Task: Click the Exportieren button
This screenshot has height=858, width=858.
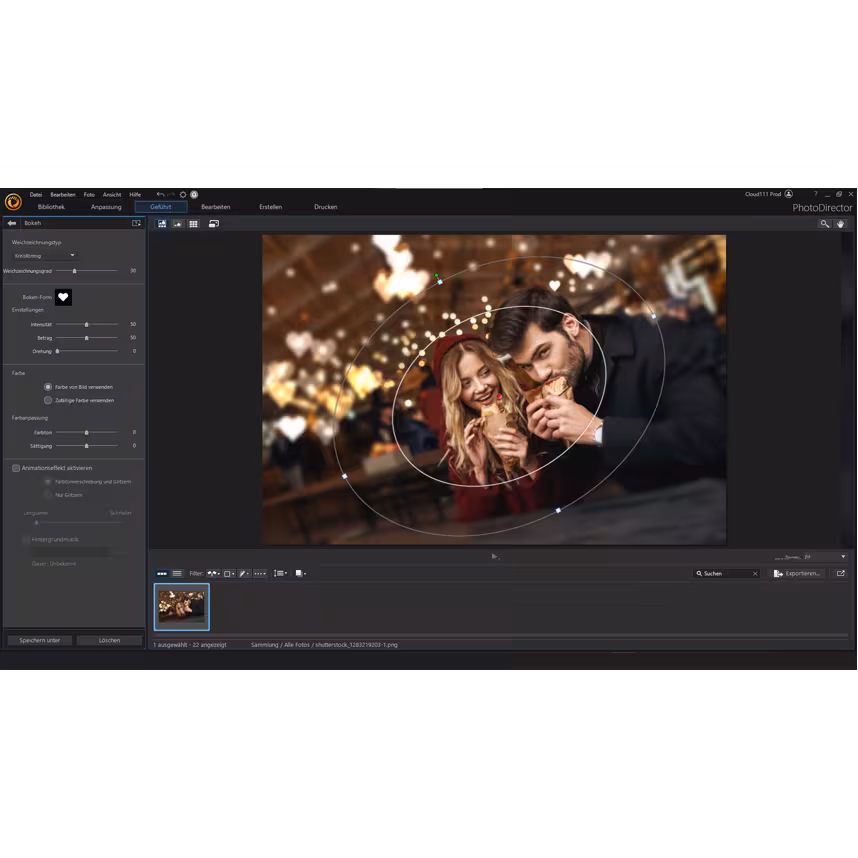Action: tap(800, 573)
